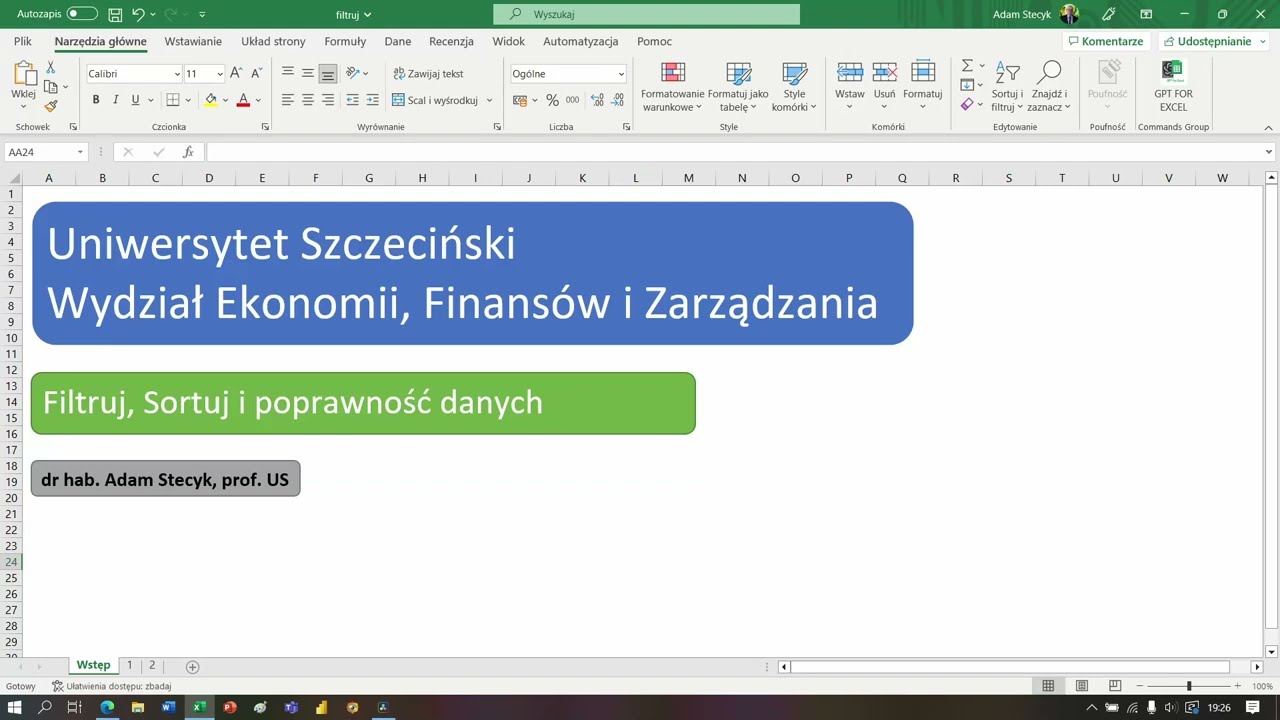Toggle the Autozapis switch
Screen dimensions: 1280x720
82,14
